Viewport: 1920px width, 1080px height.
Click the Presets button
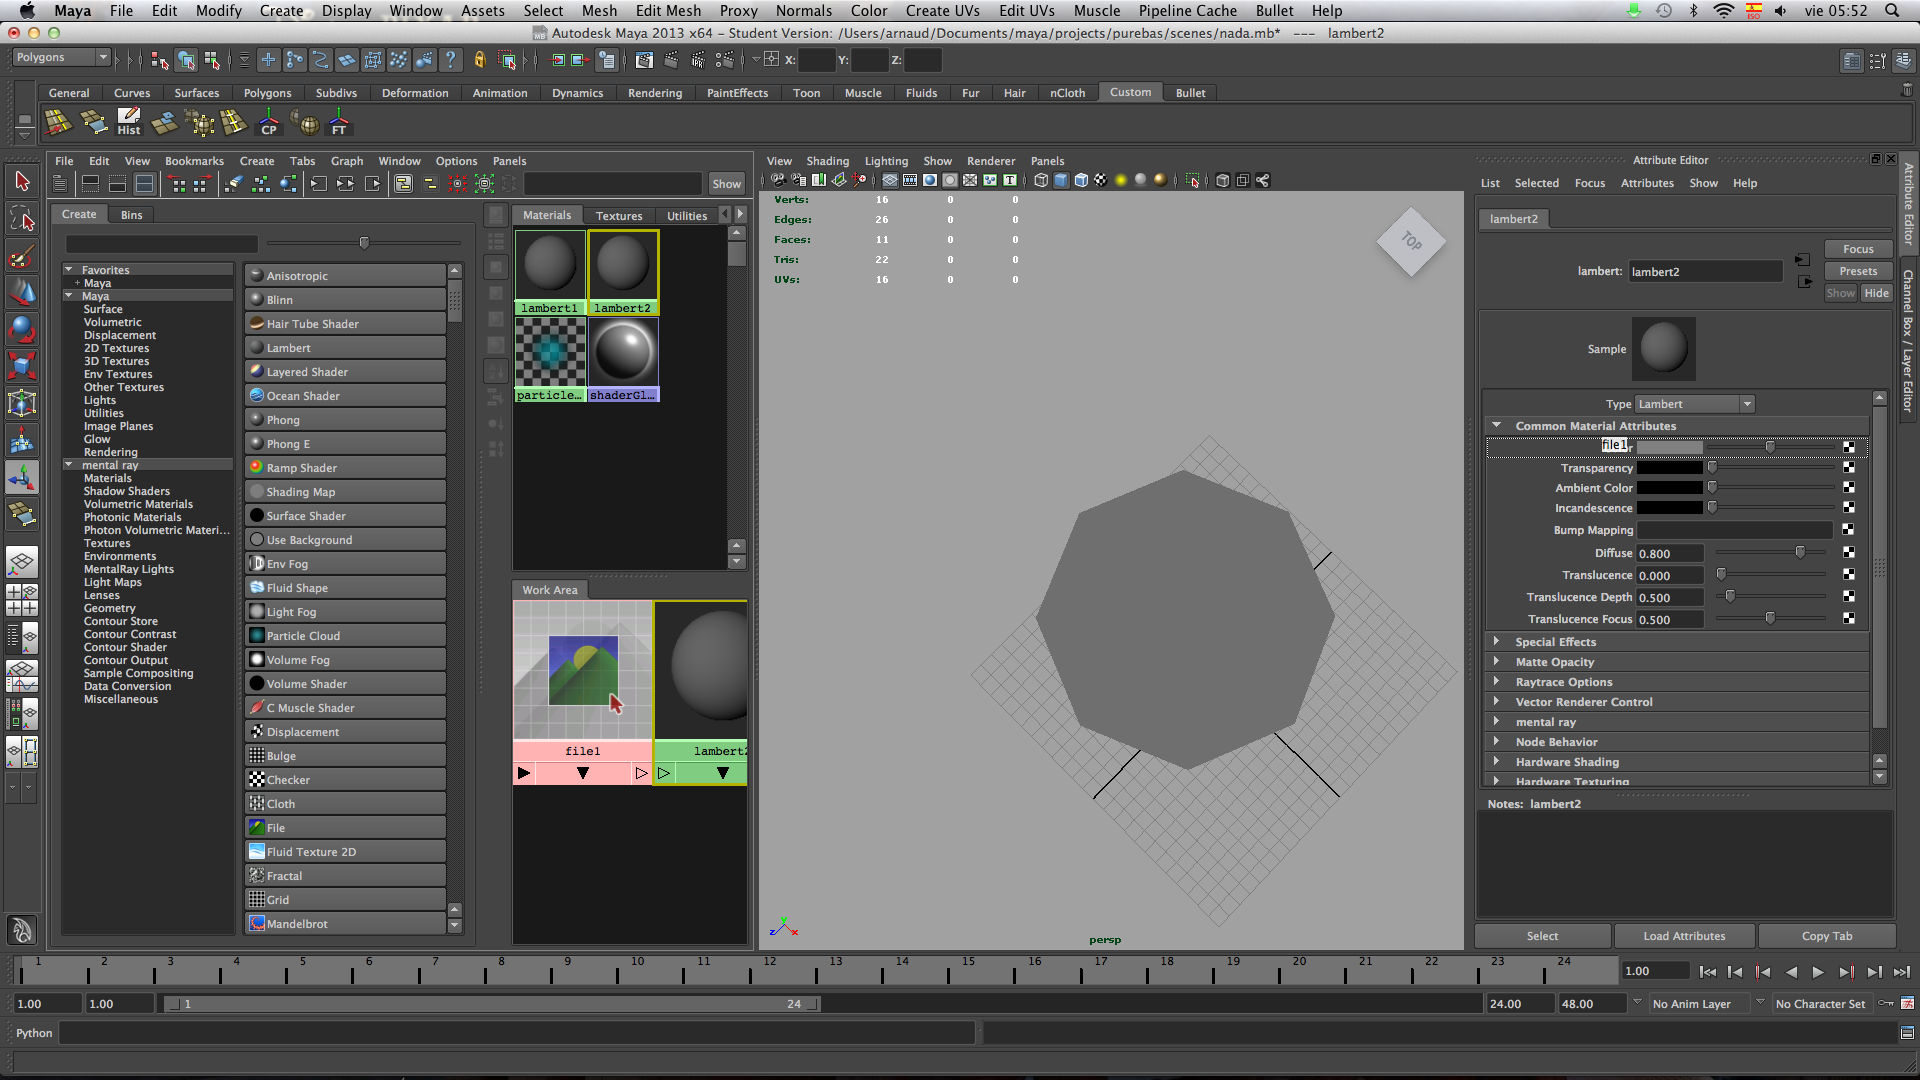(1857, 271)
